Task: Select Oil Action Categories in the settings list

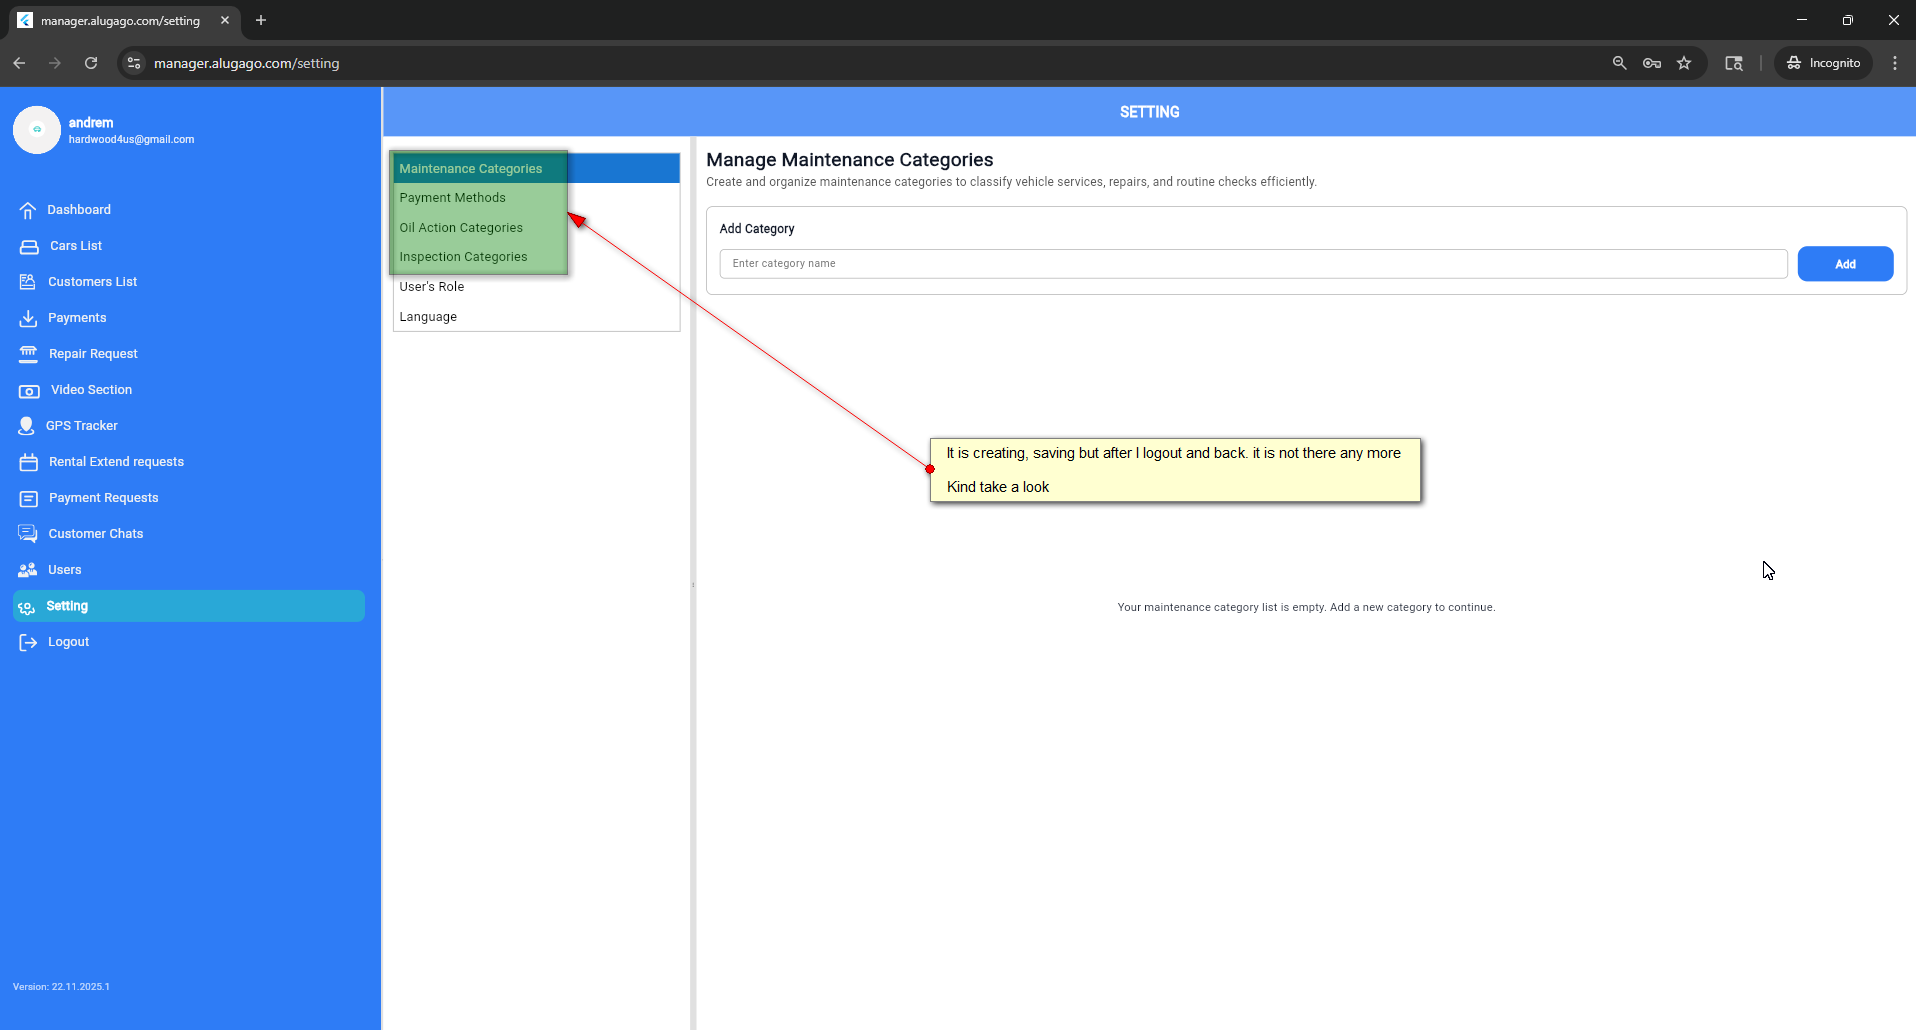Action: (461, 228)
